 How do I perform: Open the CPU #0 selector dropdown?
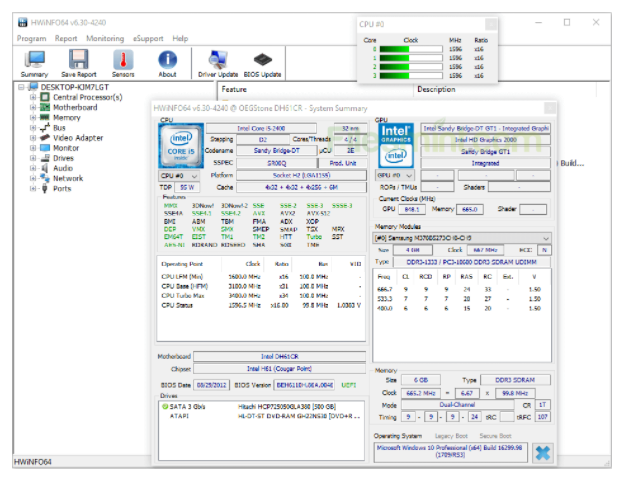(x=179, y=176)
